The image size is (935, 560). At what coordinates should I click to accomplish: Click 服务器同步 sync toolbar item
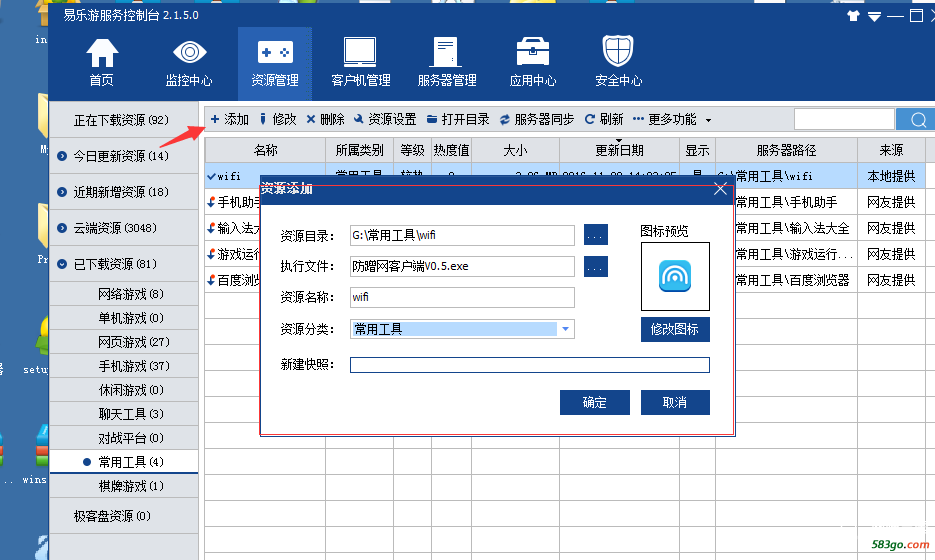pos(537,119)
